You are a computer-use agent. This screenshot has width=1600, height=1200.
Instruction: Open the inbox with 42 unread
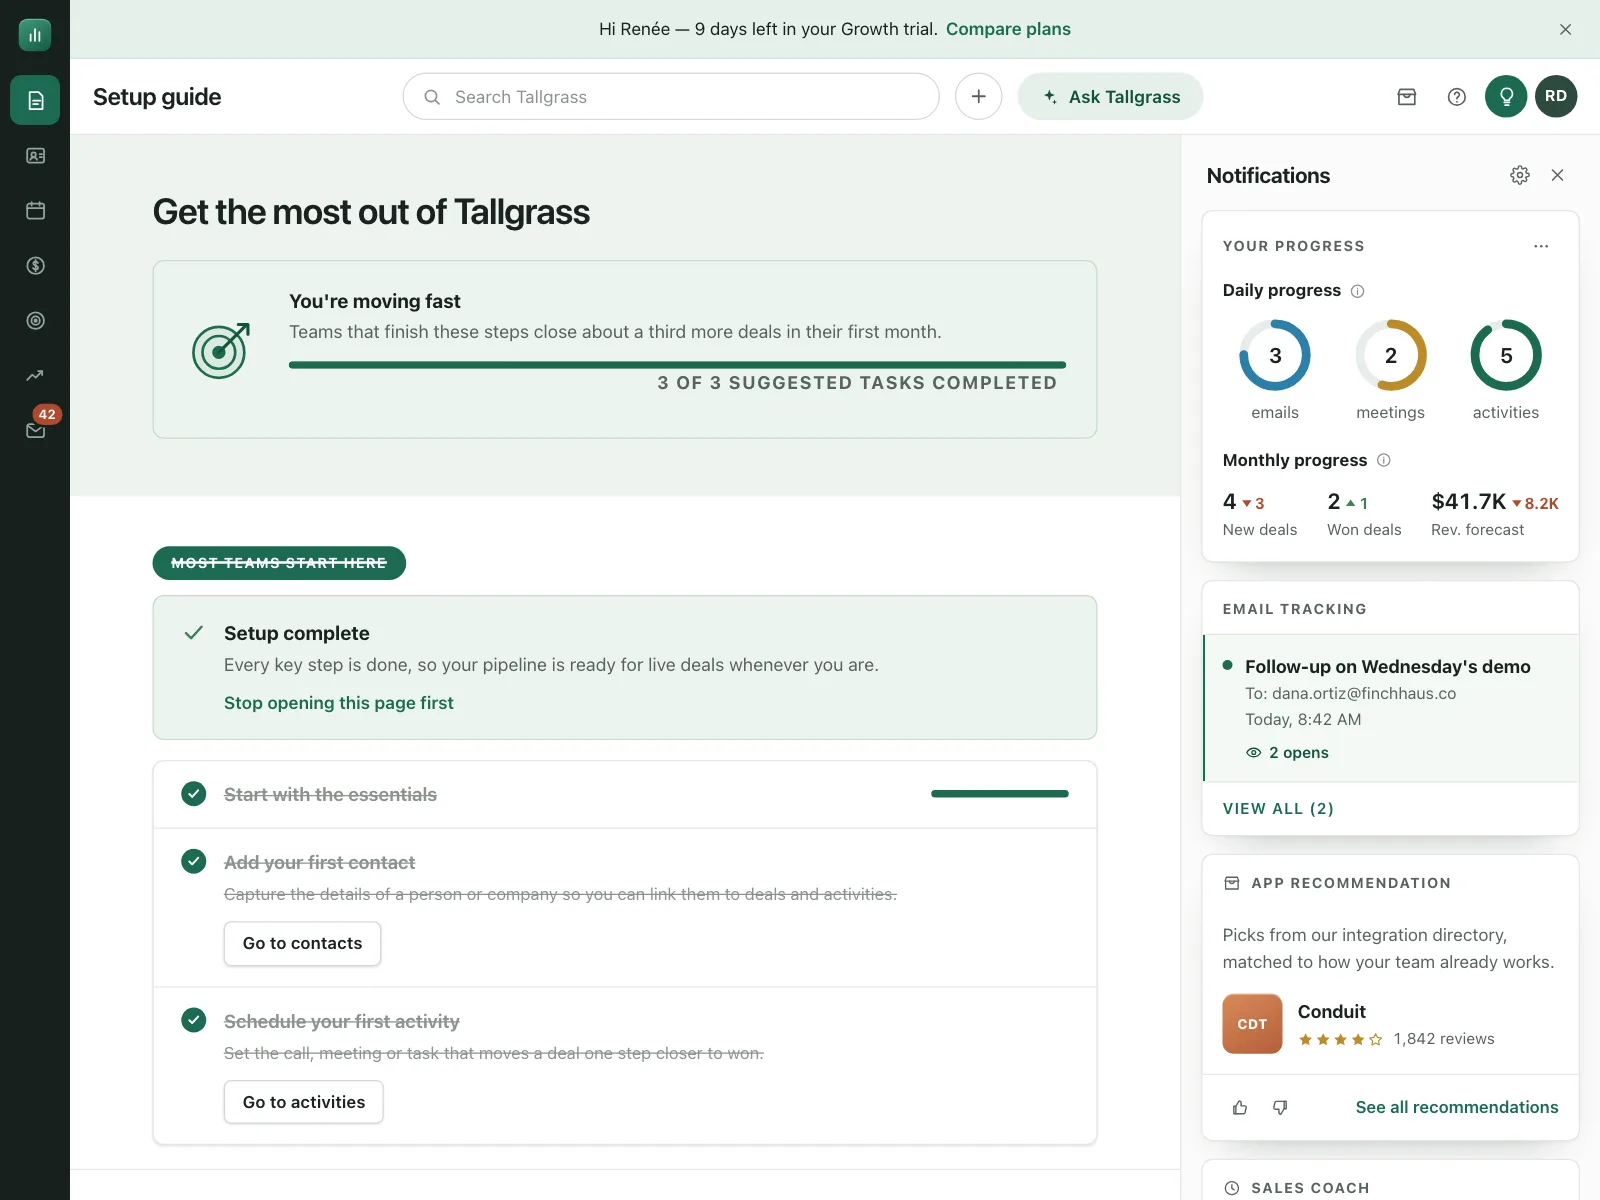click(37, 428)
